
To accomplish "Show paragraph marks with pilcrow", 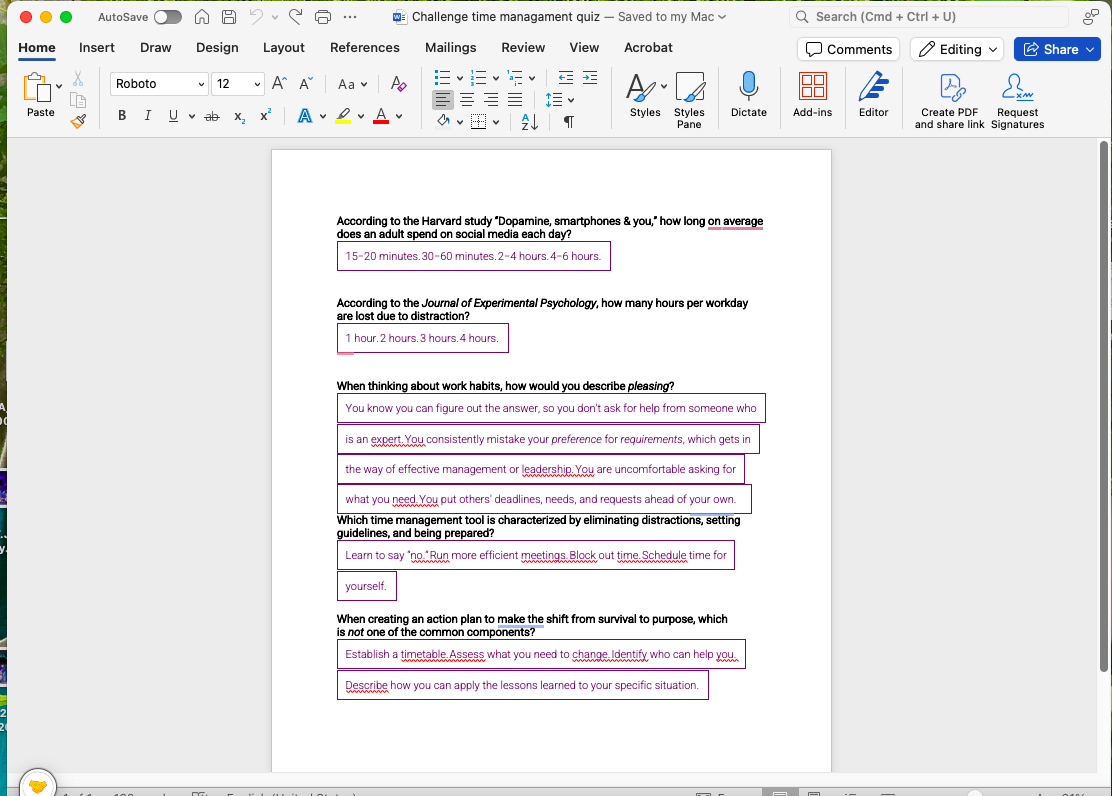I will pyautogui.click(x=569, y=121).
